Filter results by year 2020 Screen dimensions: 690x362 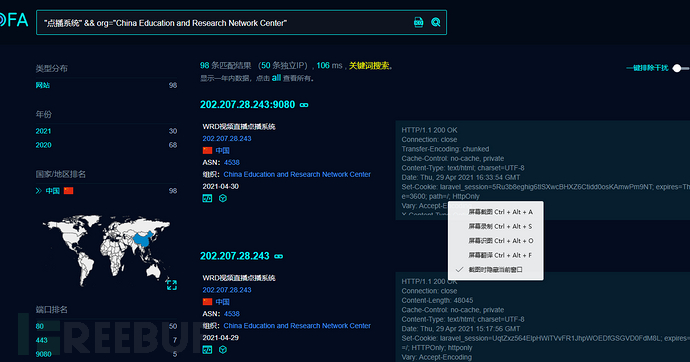pos(43,145)
